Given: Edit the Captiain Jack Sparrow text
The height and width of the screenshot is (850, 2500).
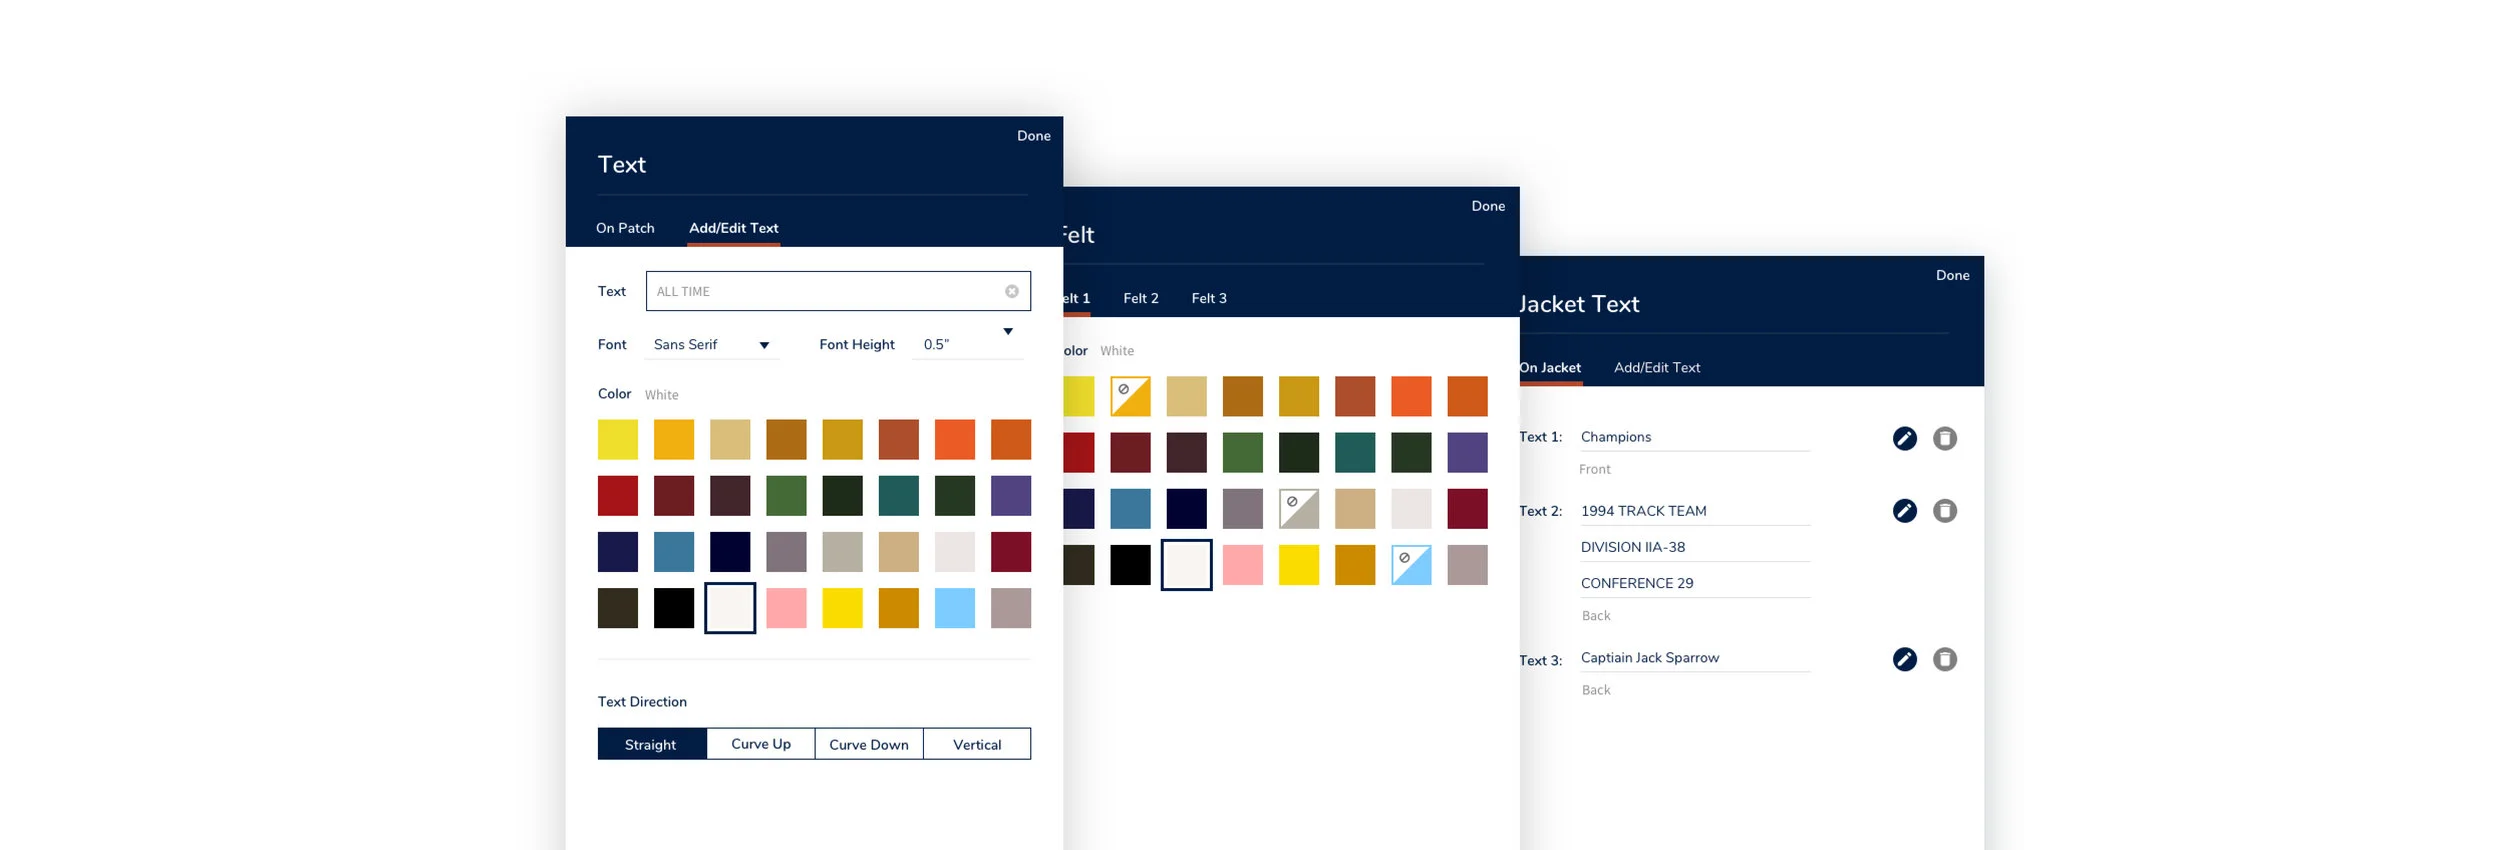Looking at the screenshot, I should [x=1904, y=659].
